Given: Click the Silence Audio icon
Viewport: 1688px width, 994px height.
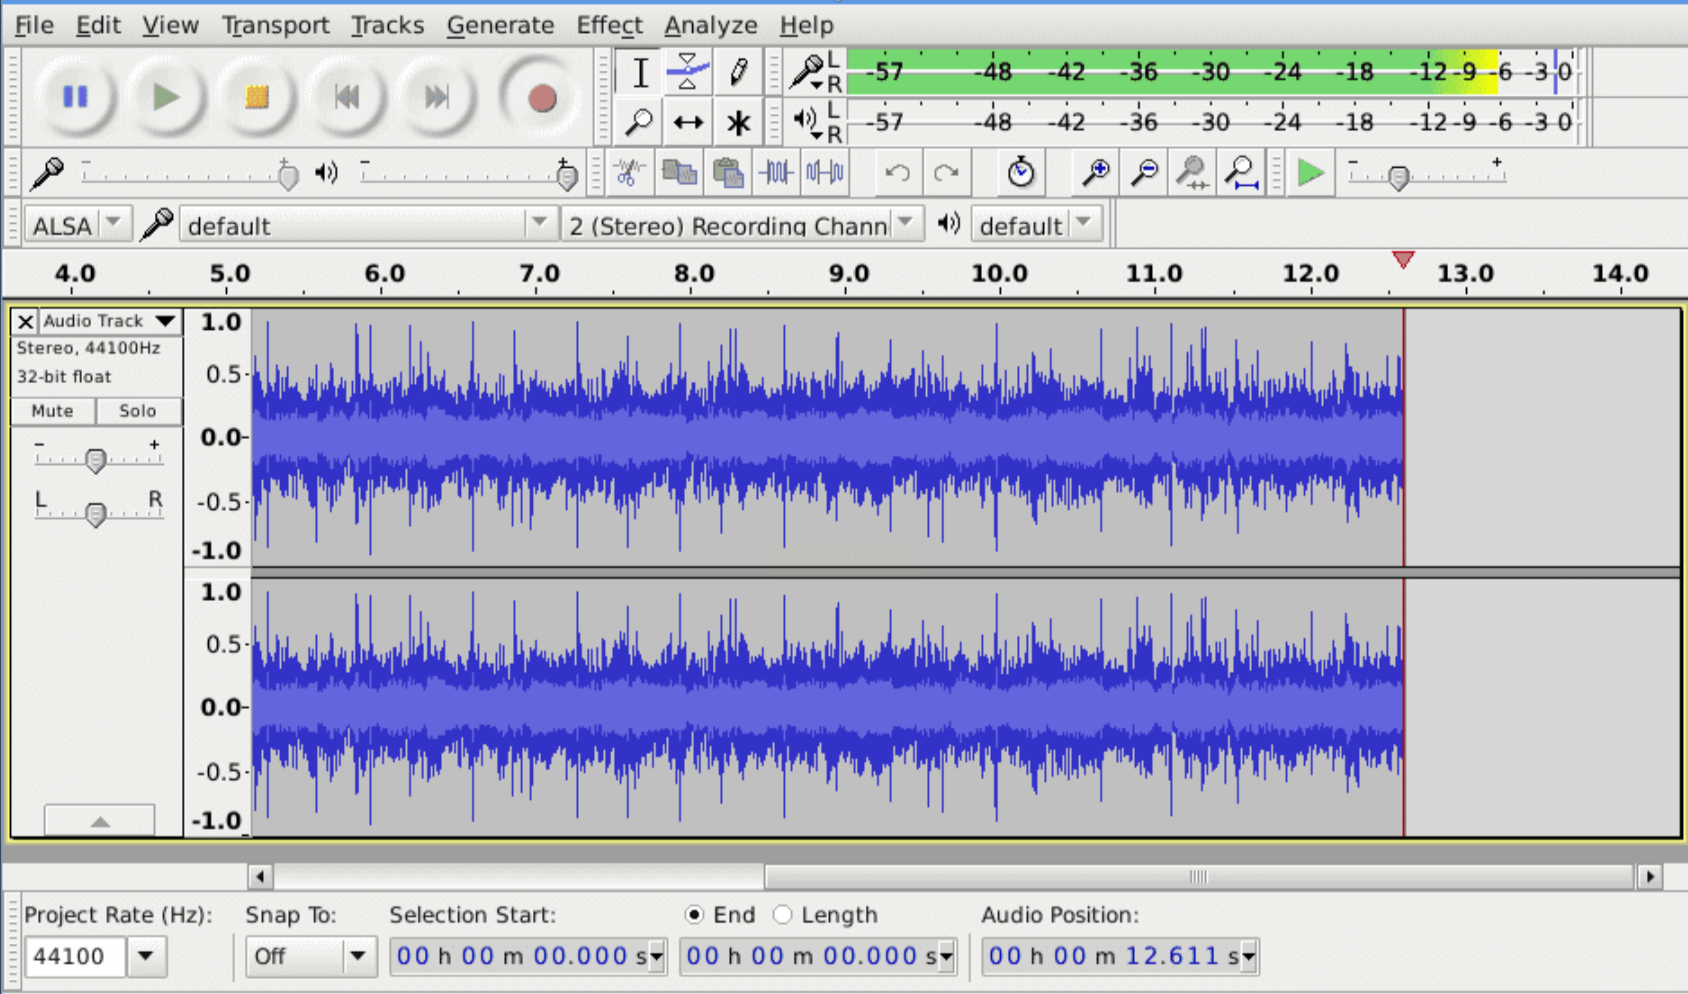Looking at the screenshot, I should click(x=825, y=173).
